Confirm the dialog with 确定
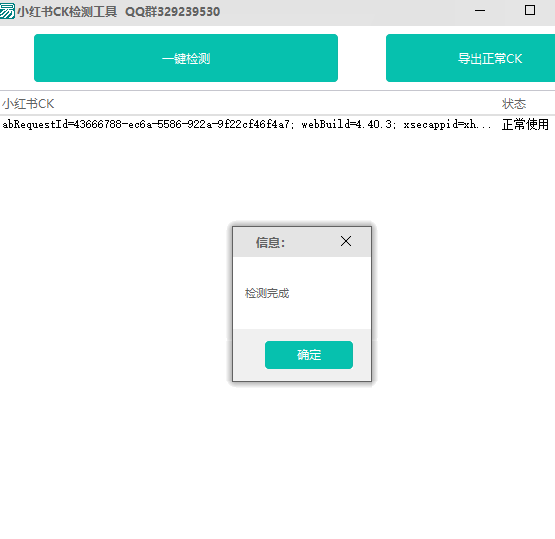This screenshot has height=539, width=555. (309, 355)
